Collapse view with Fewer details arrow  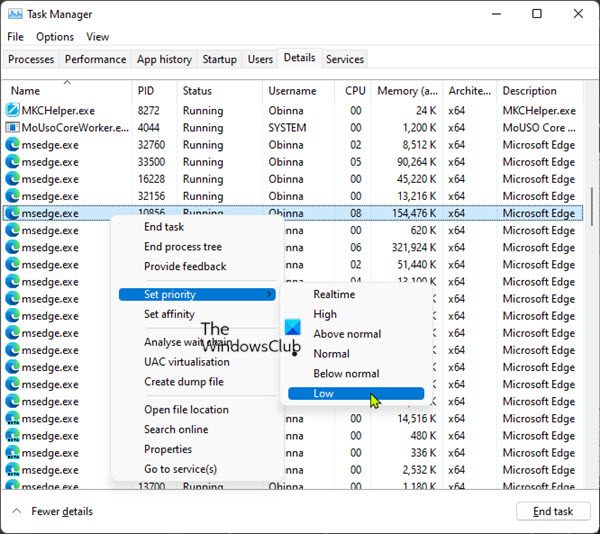[x=18, y=511]
